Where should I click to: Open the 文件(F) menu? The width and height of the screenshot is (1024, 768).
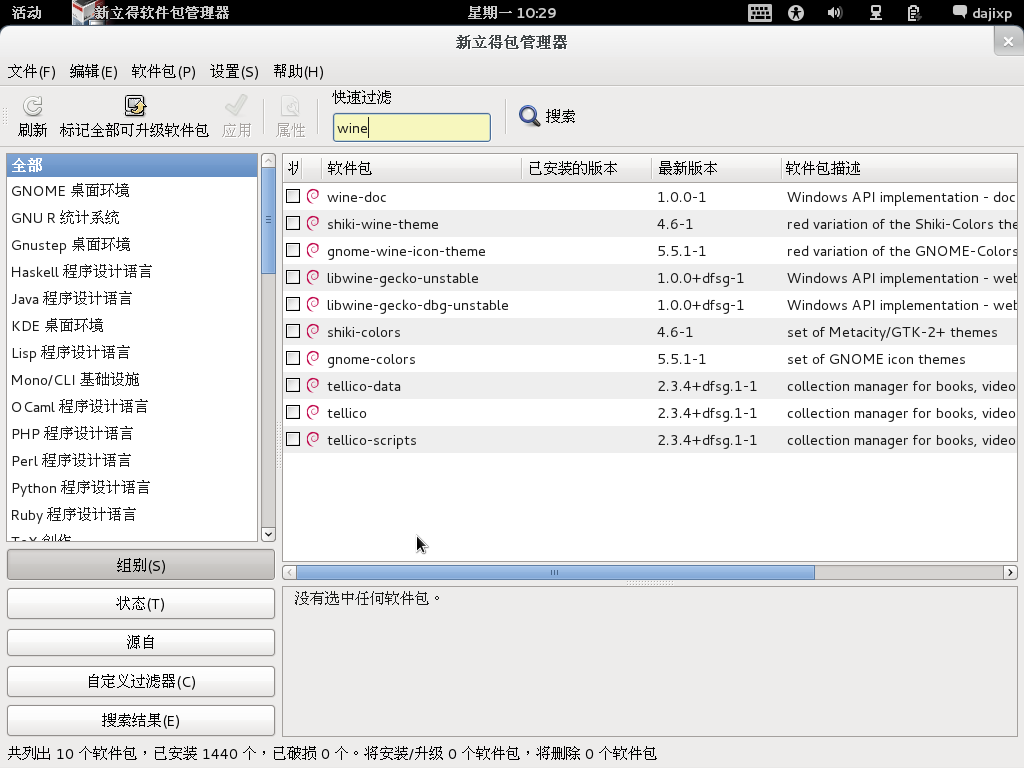tap(31, 71)
